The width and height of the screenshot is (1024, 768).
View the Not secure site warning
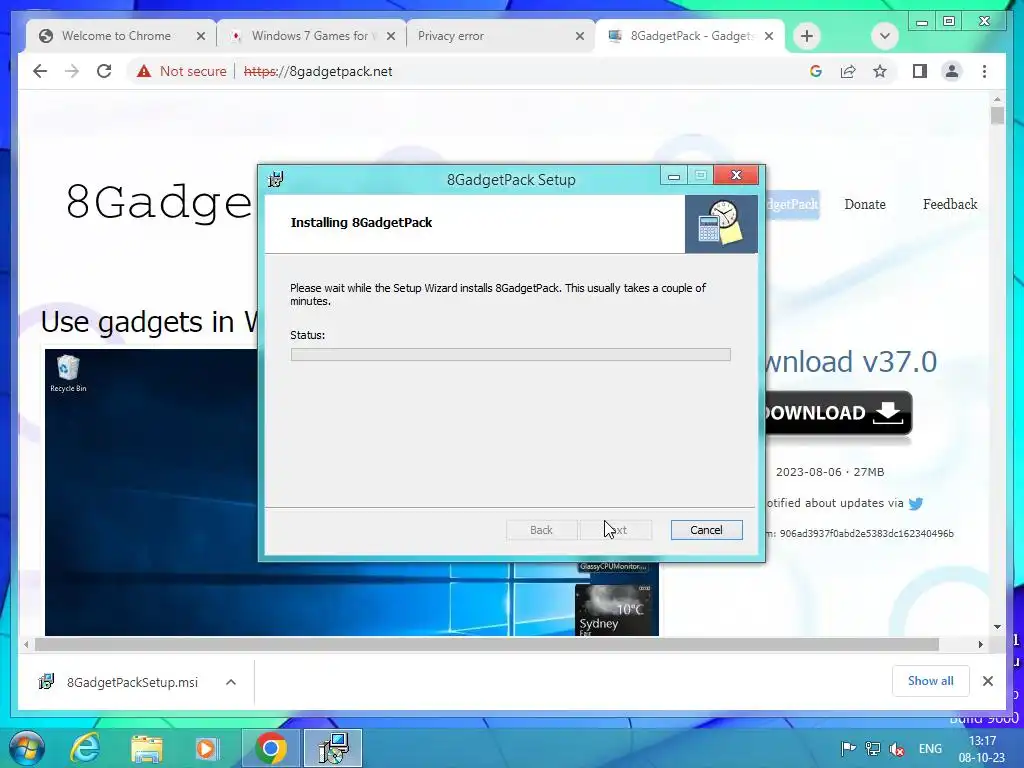tap(182, 71)
